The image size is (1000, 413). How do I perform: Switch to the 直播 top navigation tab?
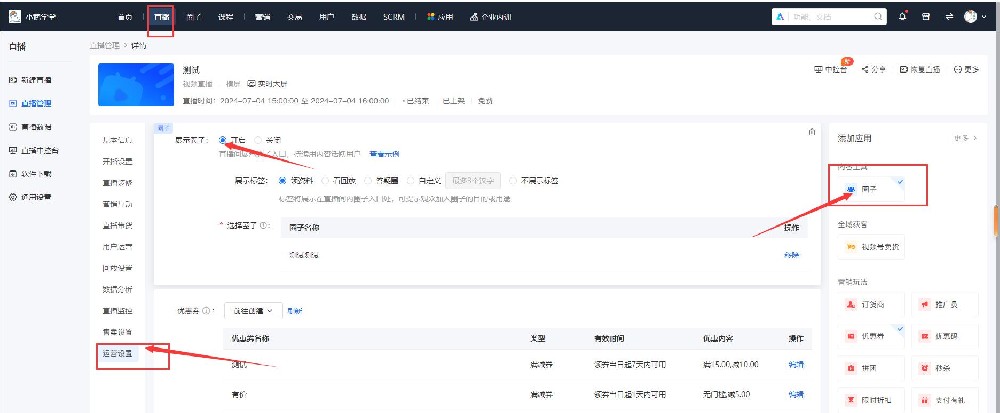pos(161,17)
